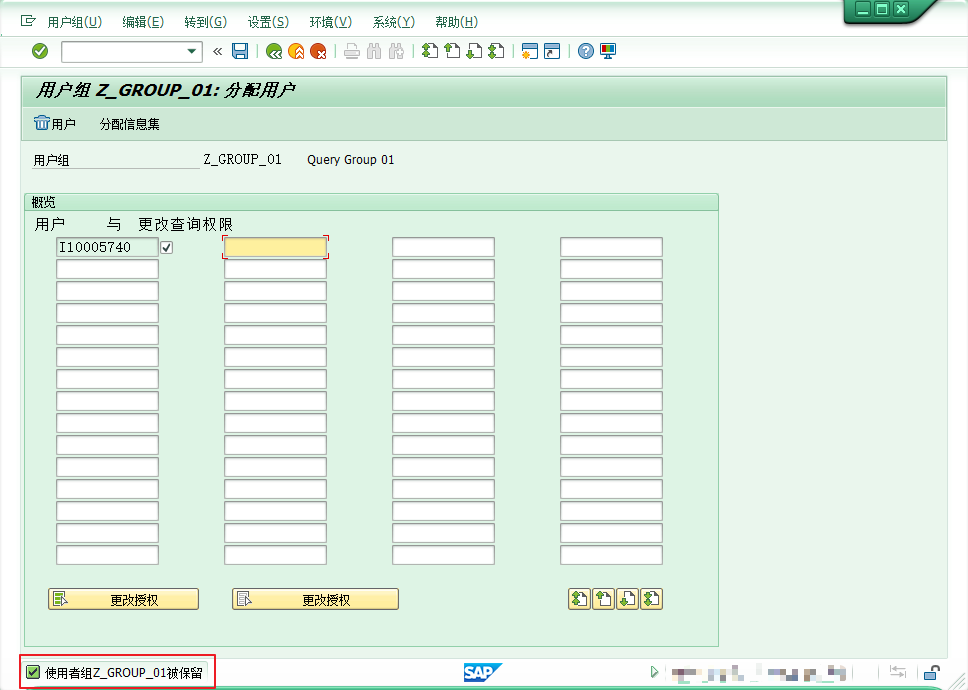Click the transfer arrows icon in status bar
The height and width of the screenshot is (690, 968).
tap(898, 672)
